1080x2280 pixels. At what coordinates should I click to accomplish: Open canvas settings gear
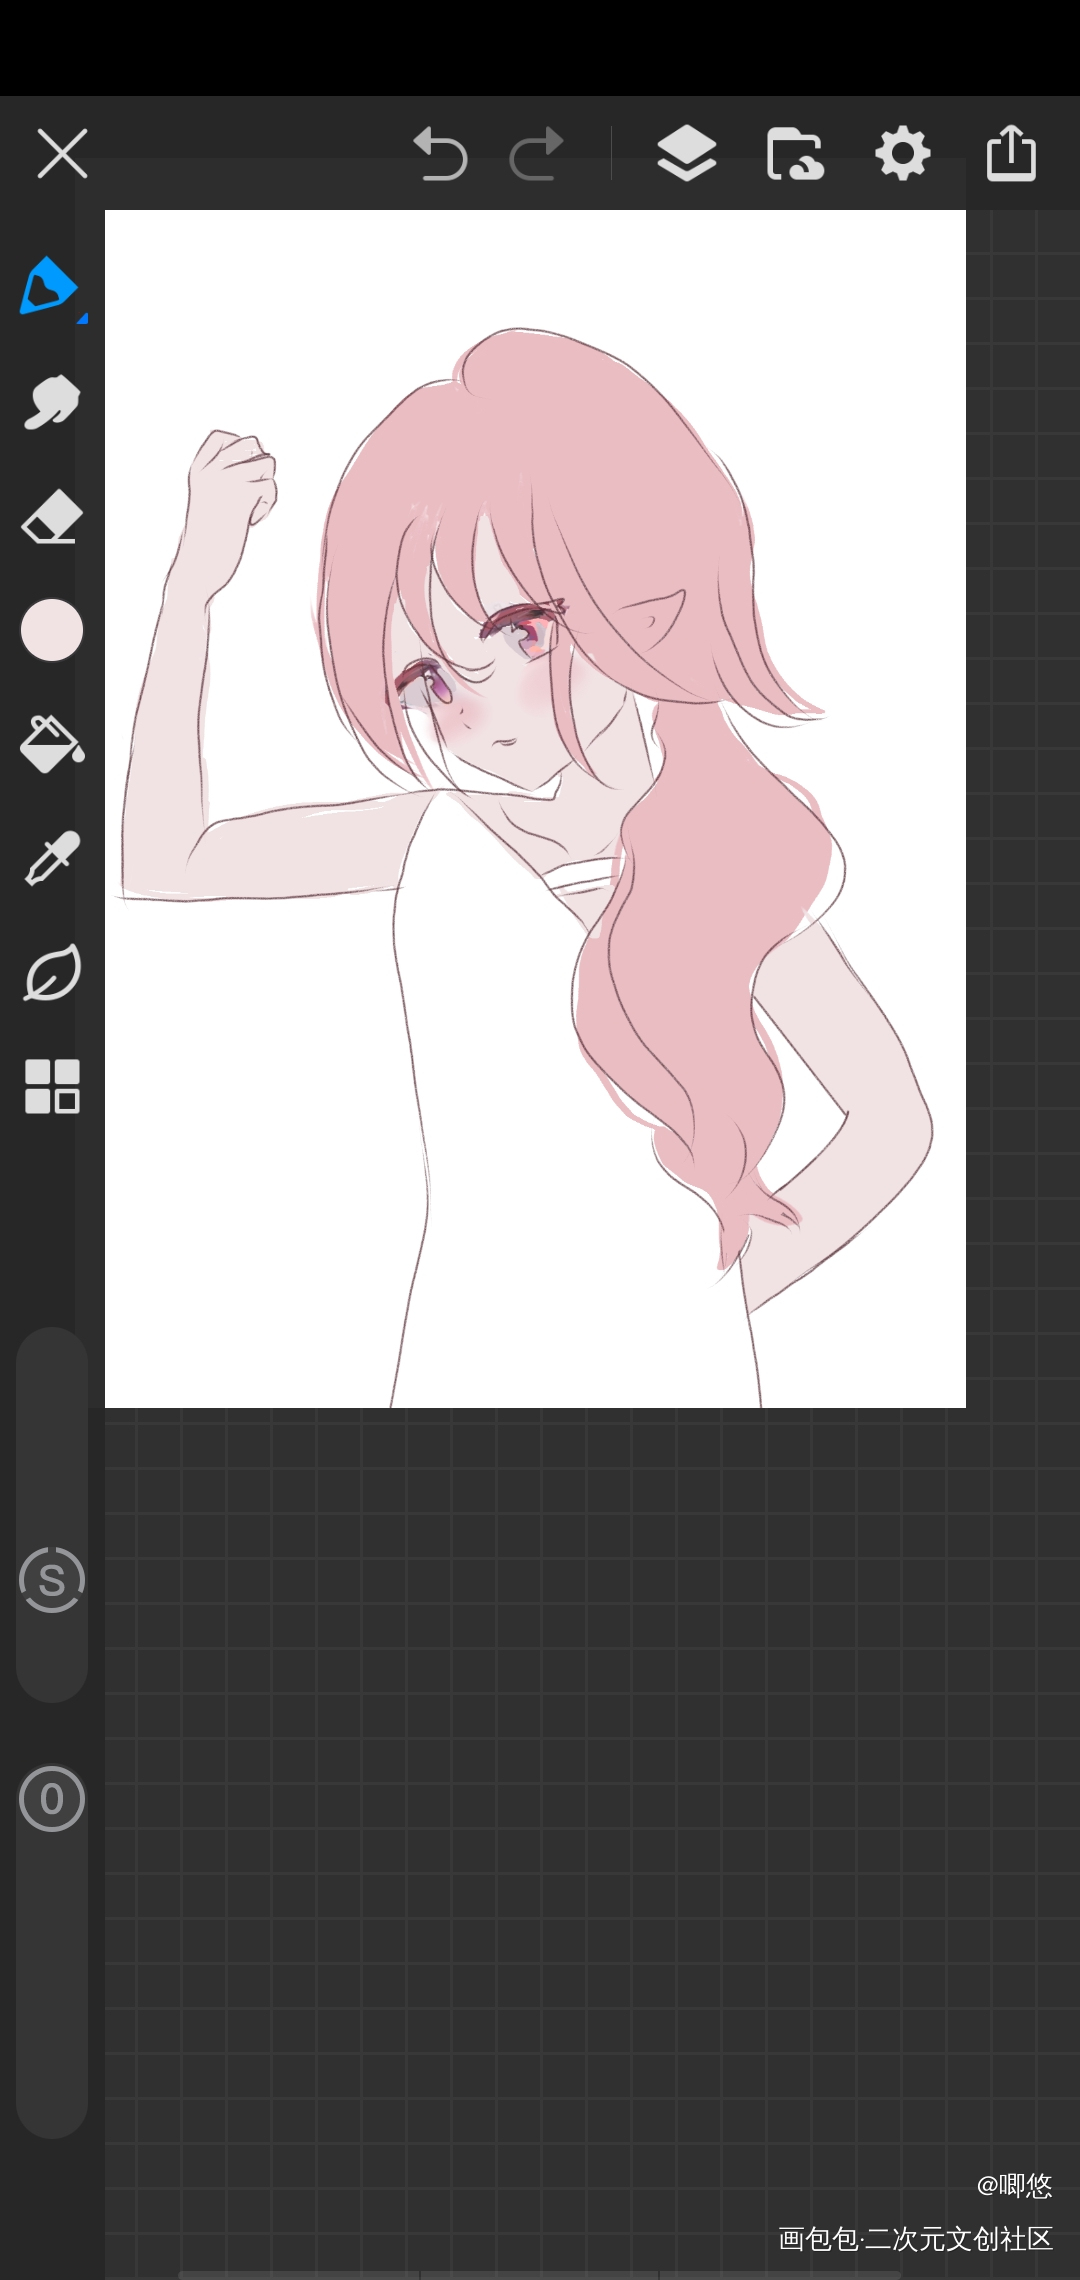coord(903,154)
